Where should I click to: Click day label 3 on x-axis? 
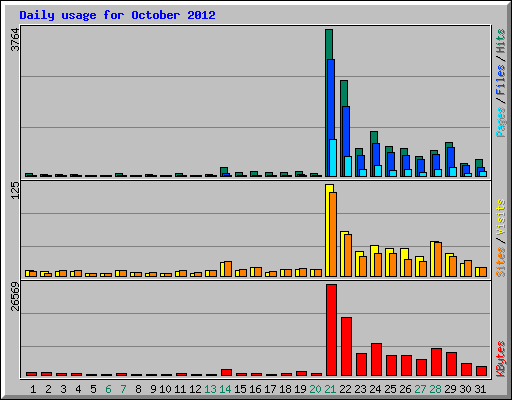pos(63,389)
